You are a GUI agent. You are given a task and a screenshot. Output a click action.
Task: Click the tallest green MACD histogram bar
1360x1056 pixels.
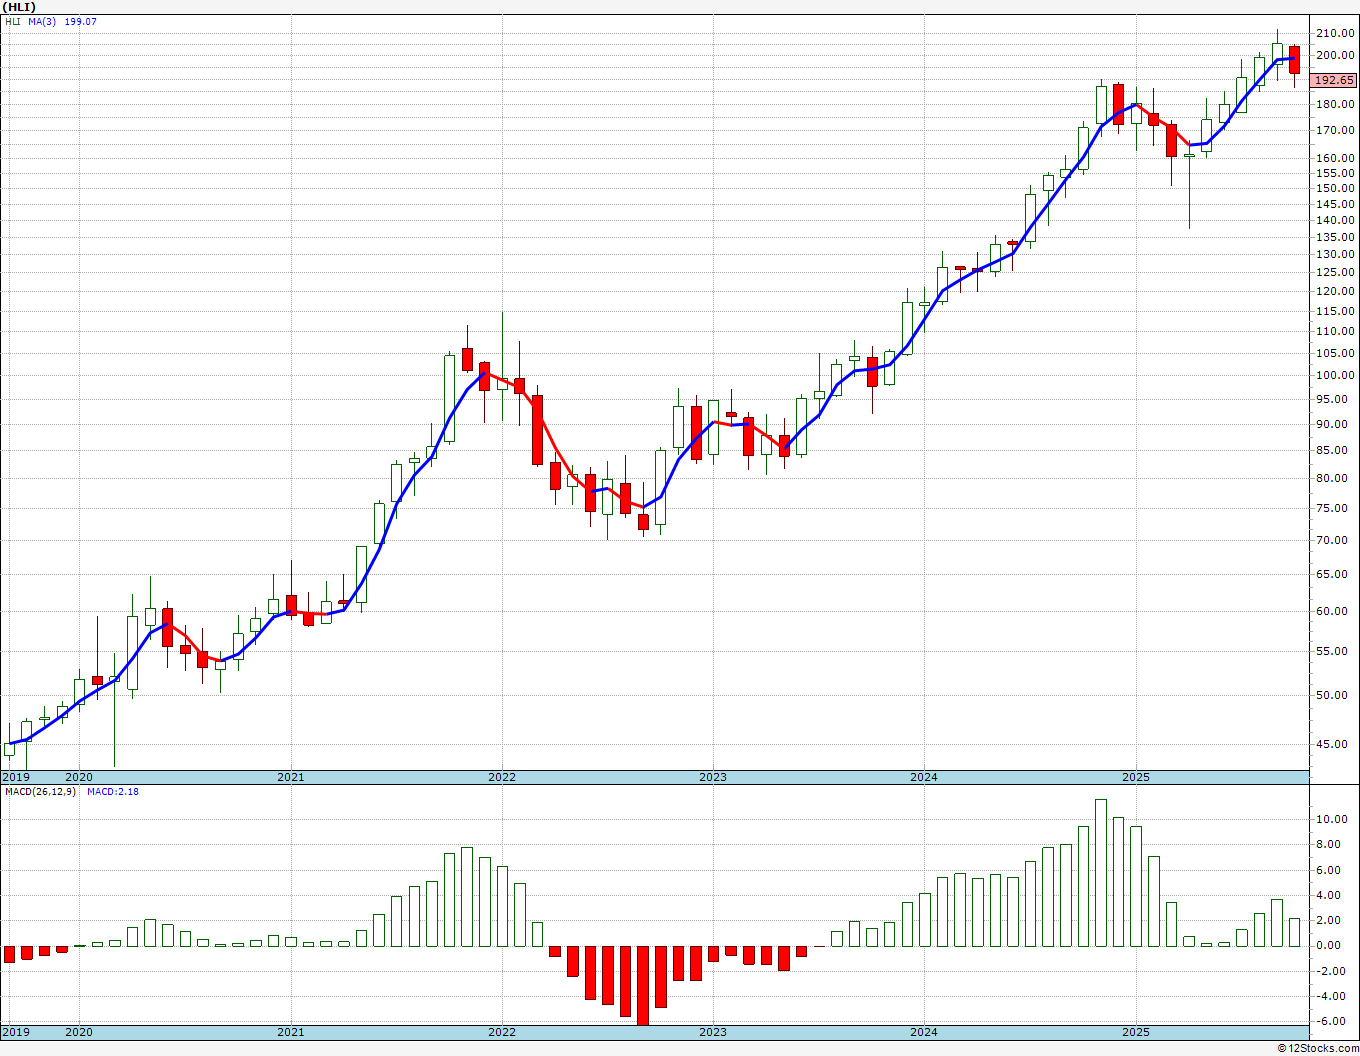pos(1101,872)
